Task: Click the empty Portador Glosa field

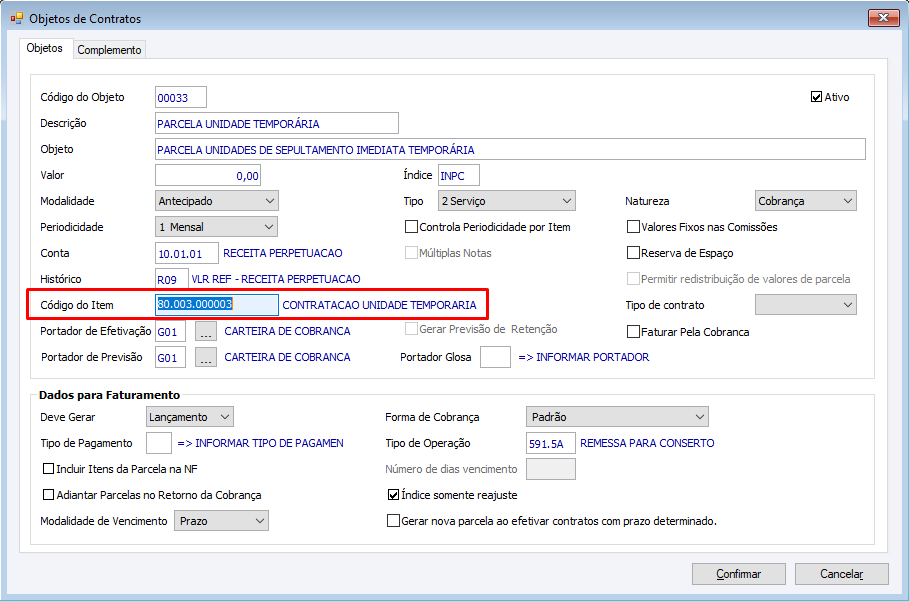Action: (x=495, y=357)
